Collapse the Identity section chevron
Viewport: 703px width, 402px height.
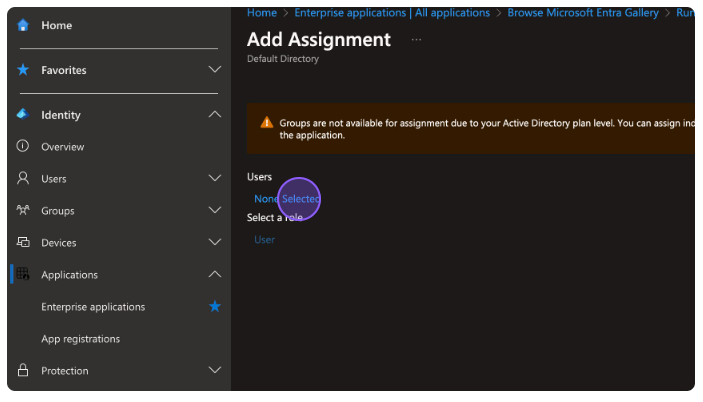(214, 115)
